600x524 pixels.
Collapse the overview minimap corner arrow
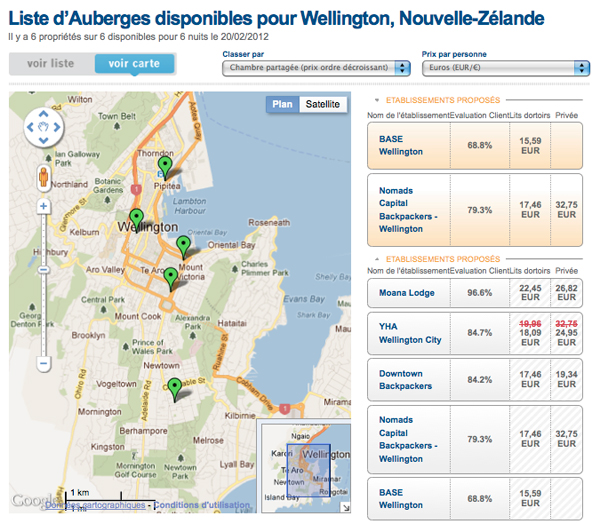click(x=346, y=505)
